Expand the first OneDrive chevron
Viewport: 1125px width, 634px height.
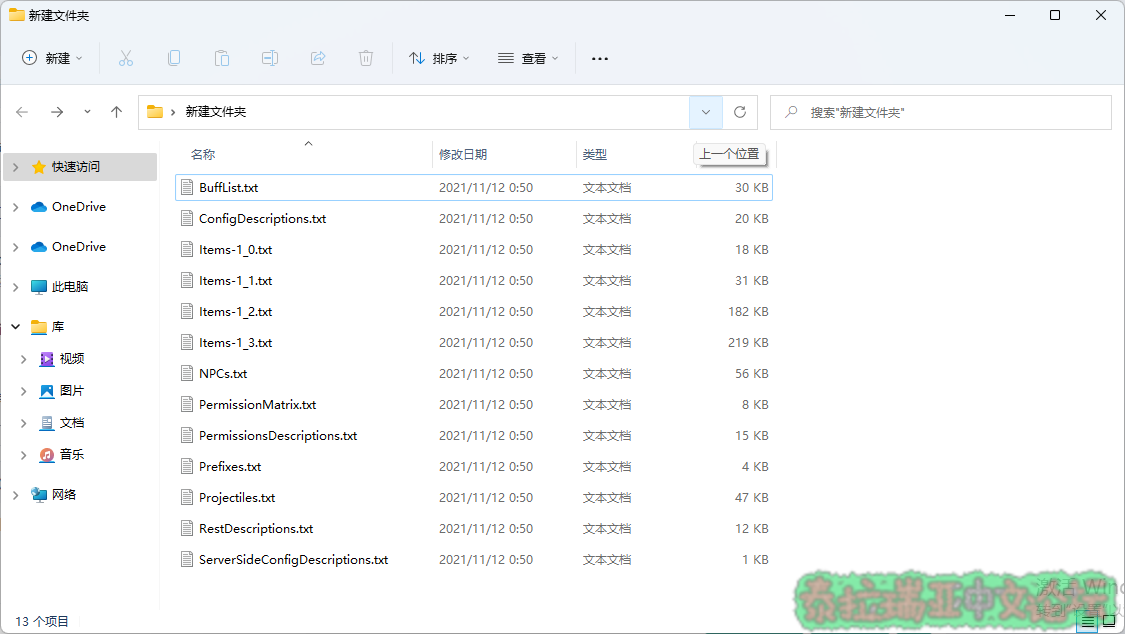click(x=16, y=207)
